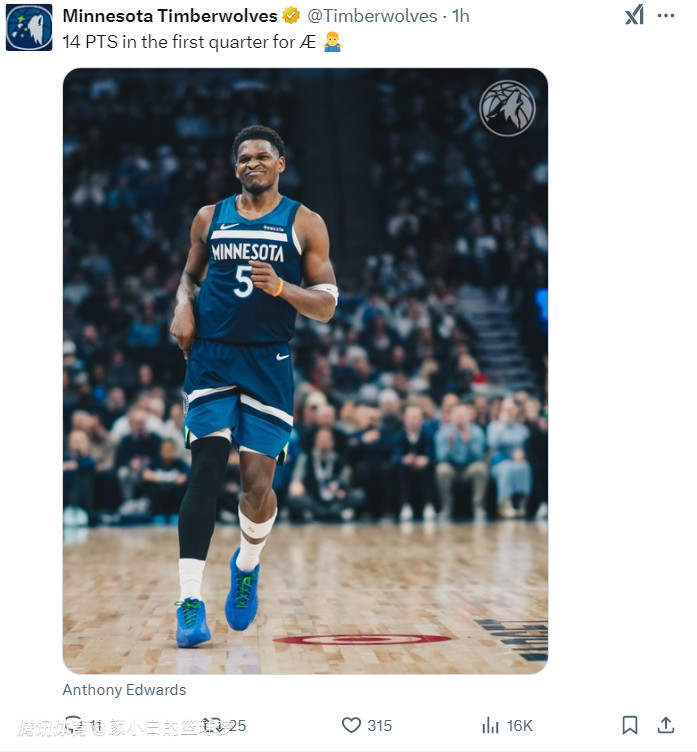Click the 16K views count
Image resolution: width=697 pixels, height=752 pixels.
(x=520, y=726)
